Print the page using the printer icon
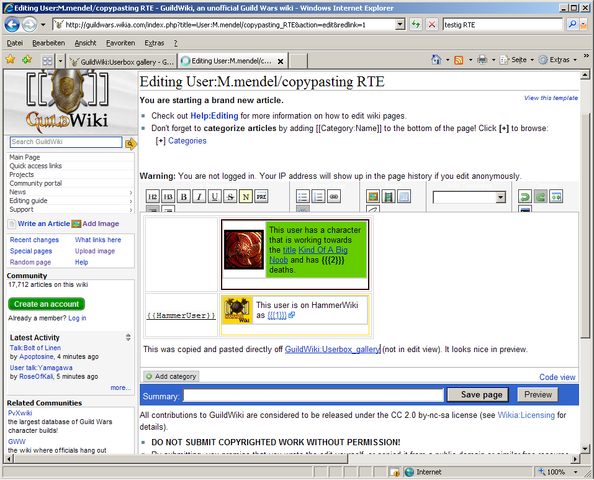The image size is (594, 480). click(x=482, y=59)
